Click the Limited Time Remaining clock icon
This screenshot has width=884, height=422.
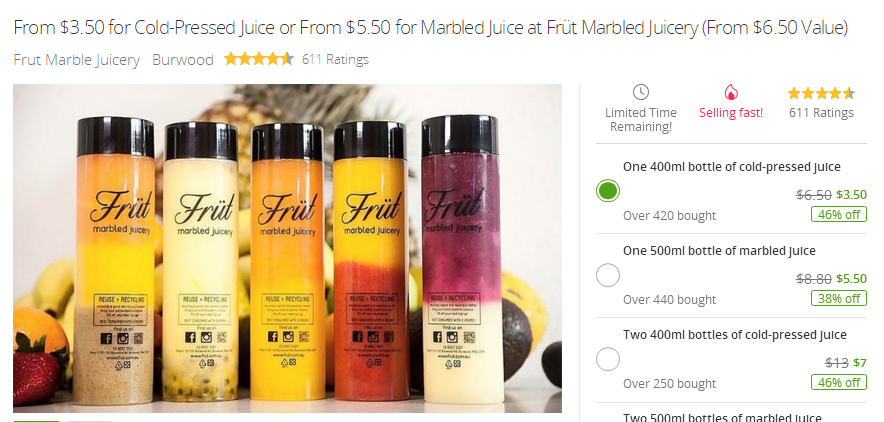(x=640, y=92)
